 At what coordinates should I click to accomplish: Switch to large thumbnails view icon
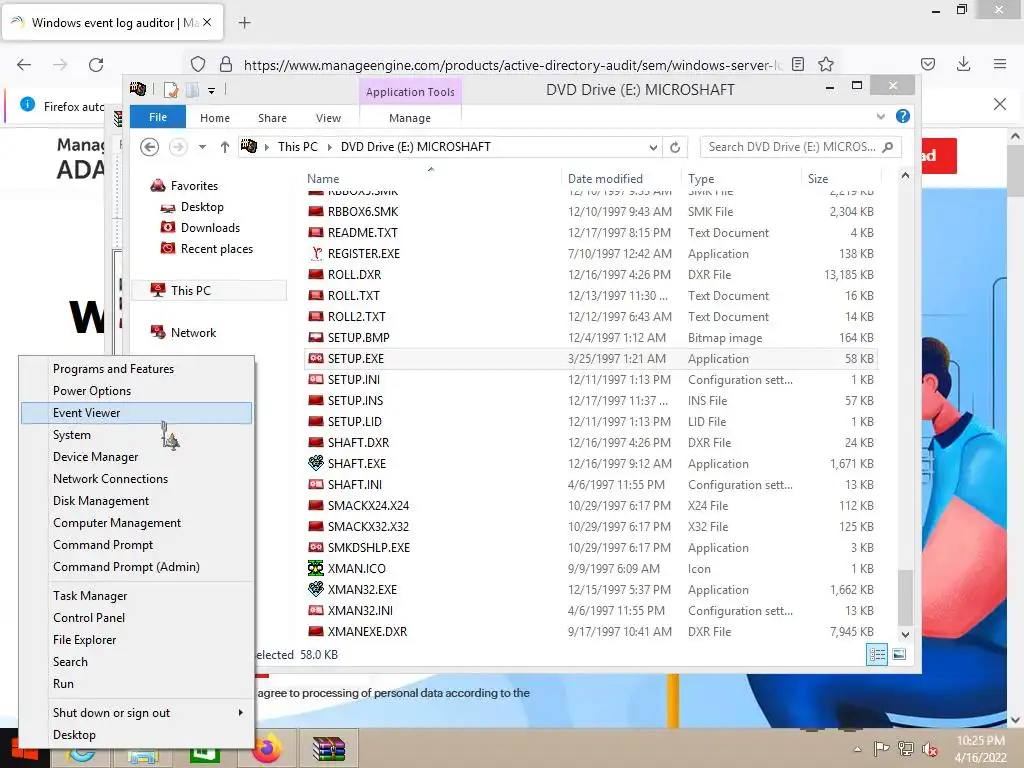[899, 654]
